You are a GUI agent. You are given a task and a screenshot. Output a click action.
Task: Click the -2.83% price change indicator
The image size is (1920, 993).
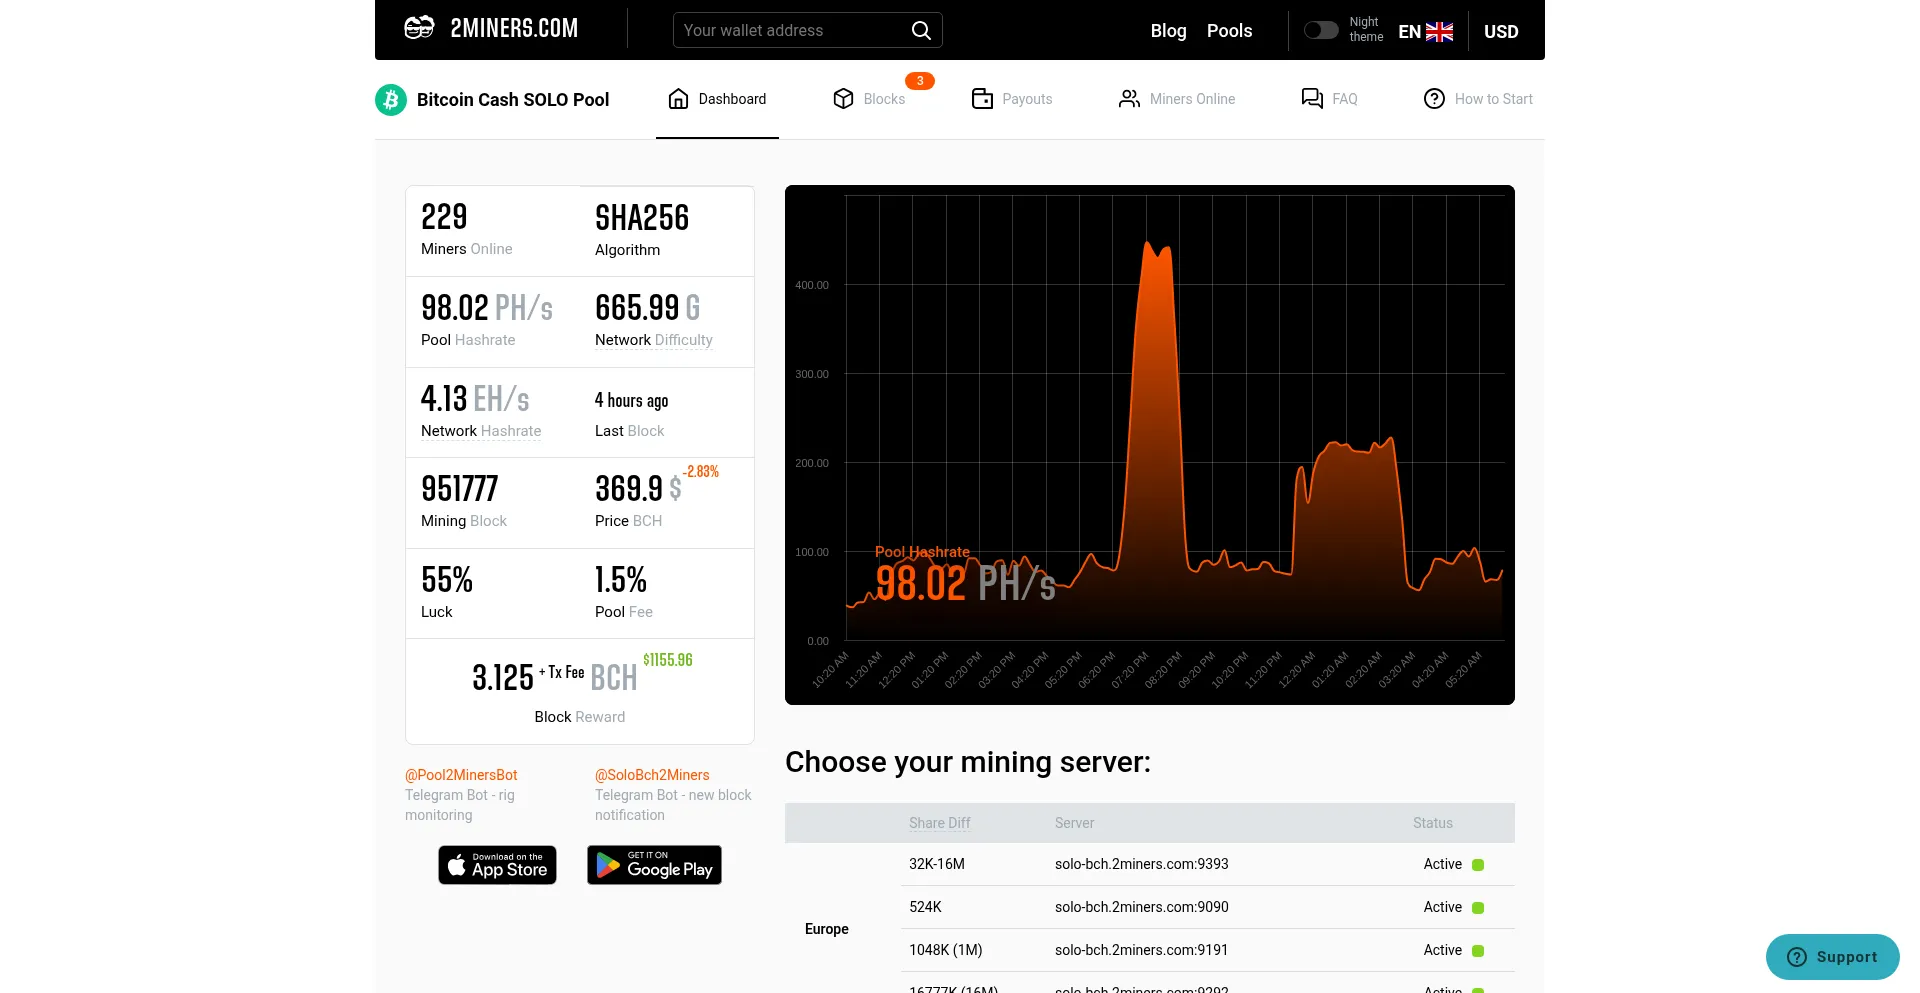701,472
